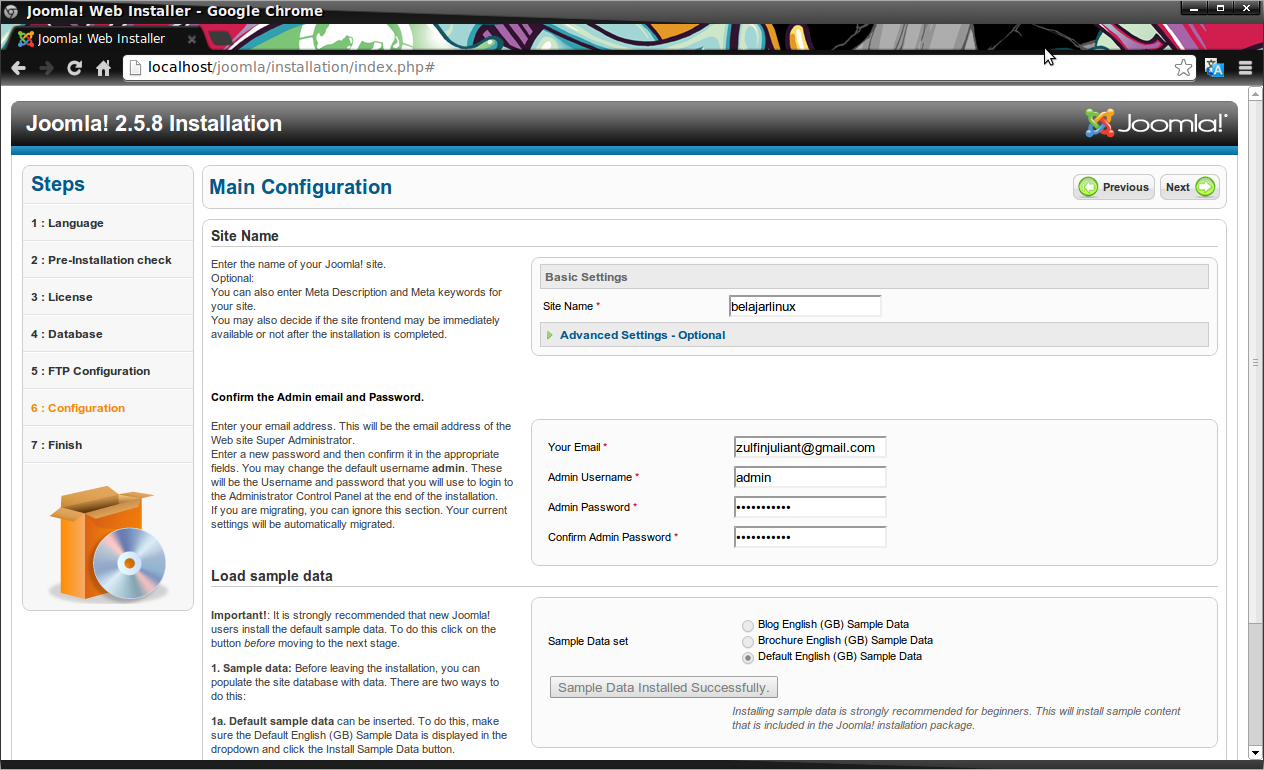Image resolution: width=1264 pixels, height=770 pixels.
Task: Click the Next button
Action: point(1190,187)
